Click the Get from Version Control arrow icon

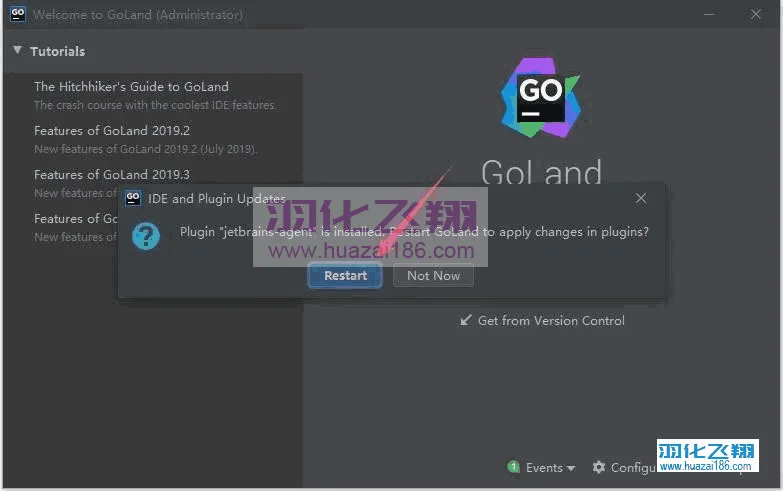(x=465, y=320)
